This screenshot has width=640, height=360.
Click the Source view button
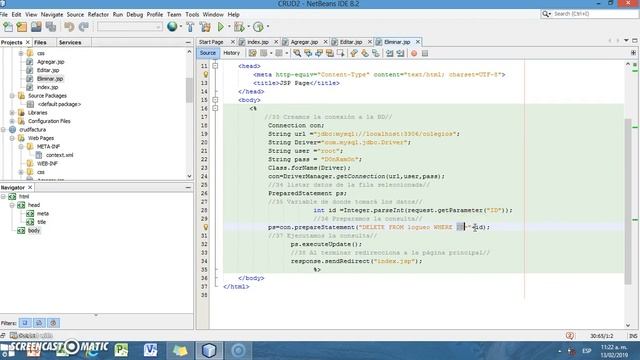pos(208,53)
